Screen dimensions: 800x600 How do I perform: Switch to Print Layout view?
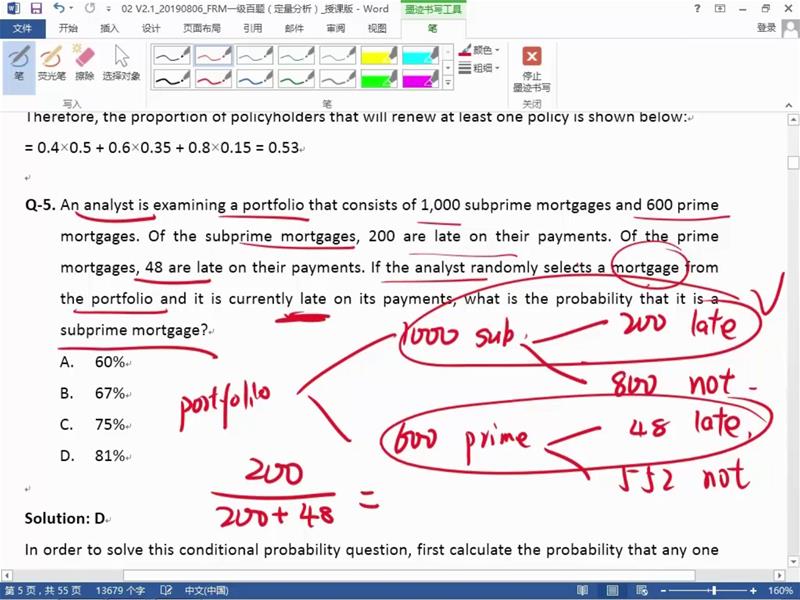coord(612,591)
